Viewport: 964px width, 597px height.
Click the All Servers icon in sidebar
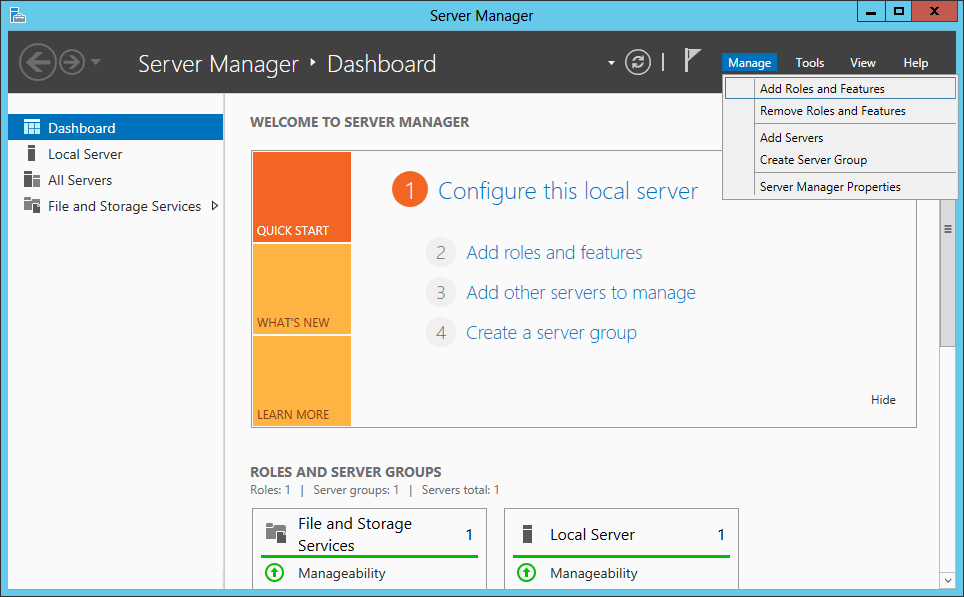coord(32,180)
